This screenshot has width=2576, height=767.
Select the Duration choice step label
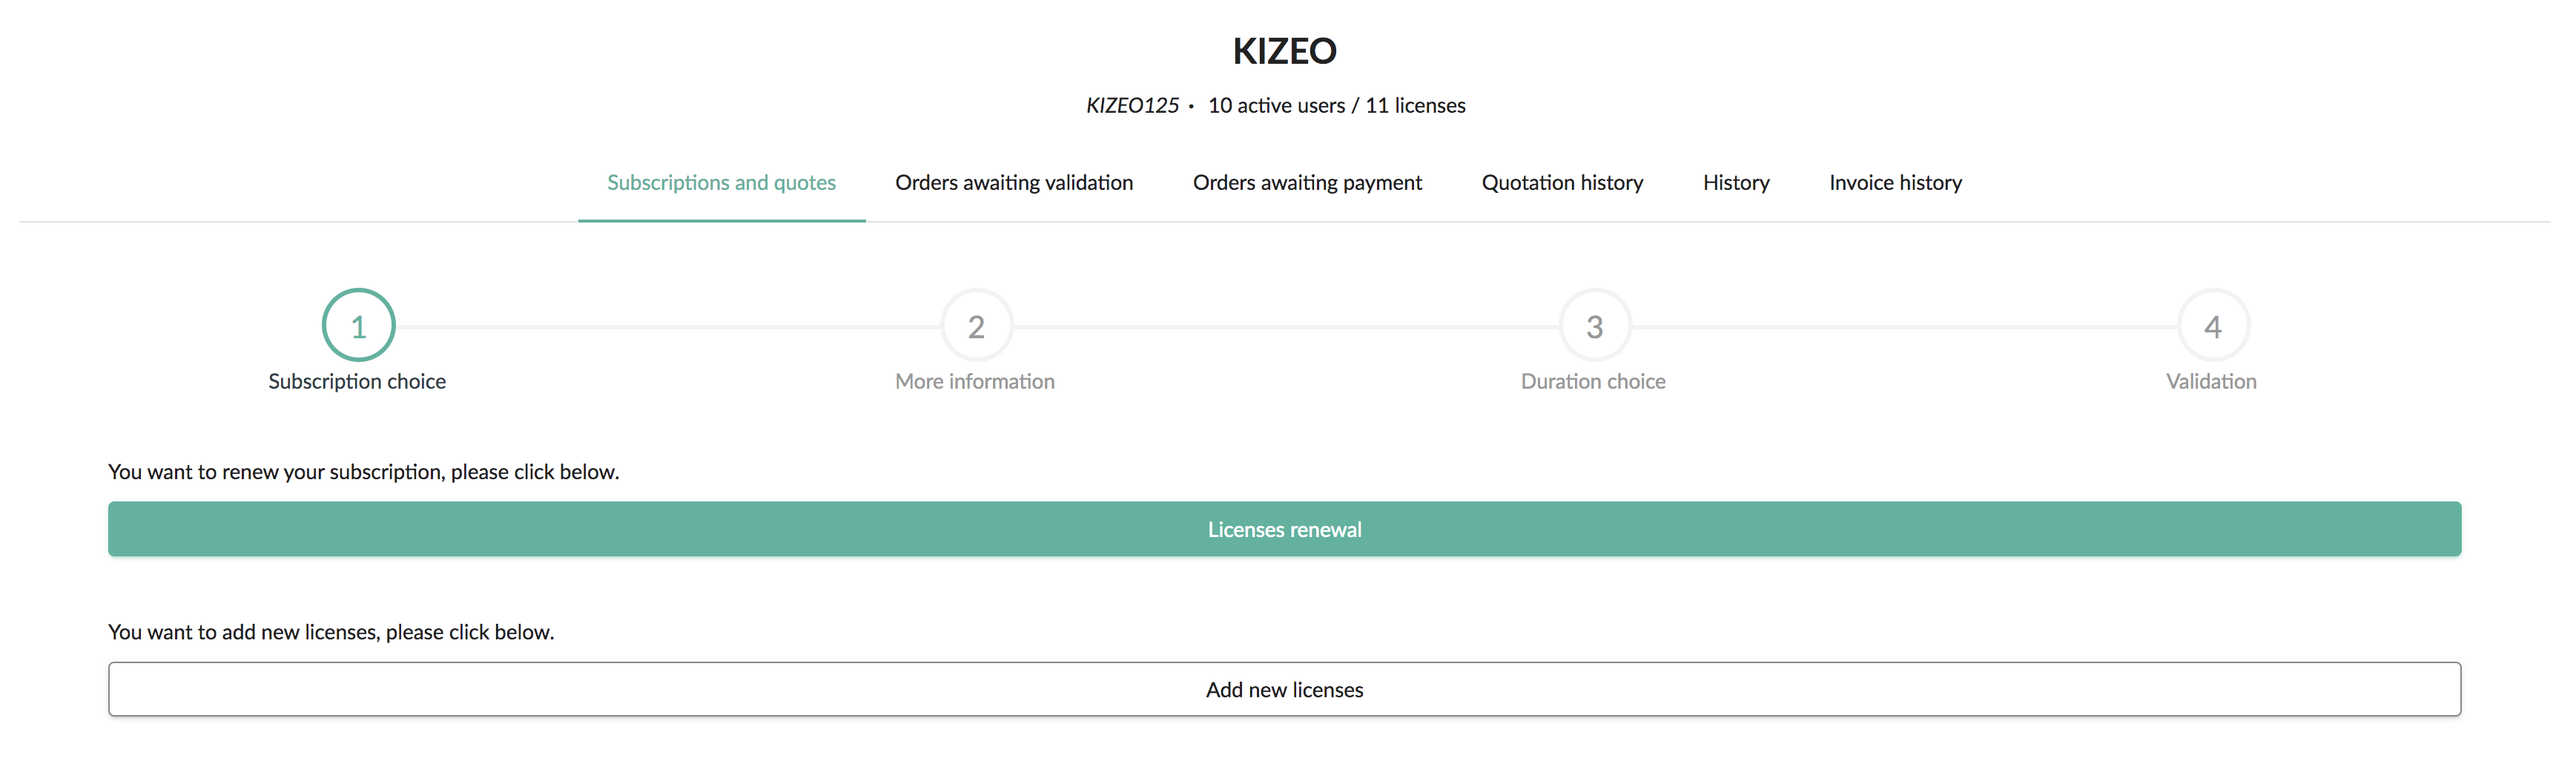point(1593,382)
